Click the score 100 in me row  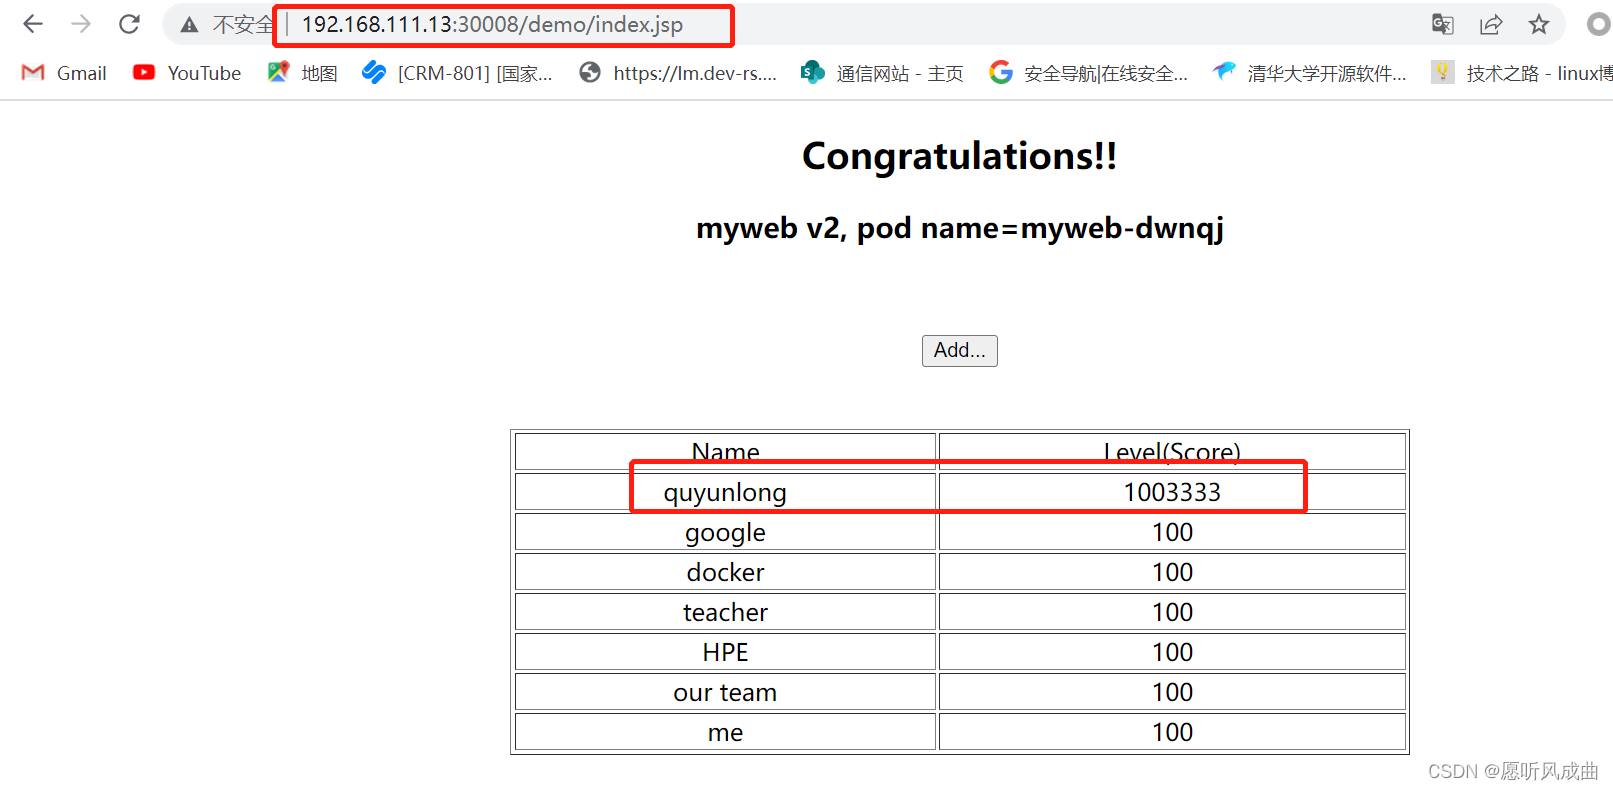tap(1172, 732)
